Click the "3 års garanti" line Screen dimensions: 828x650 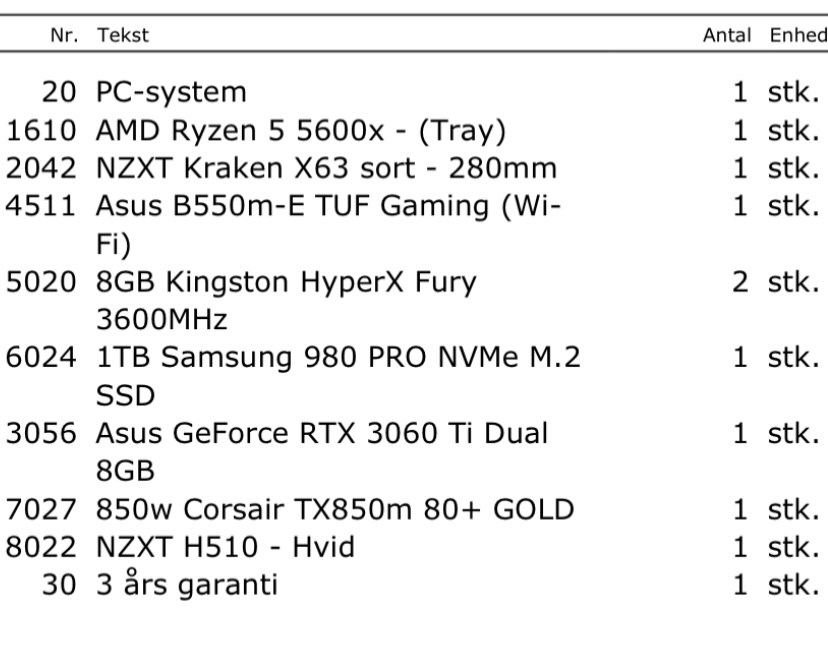pyautogui.click(x=186, y=585)
